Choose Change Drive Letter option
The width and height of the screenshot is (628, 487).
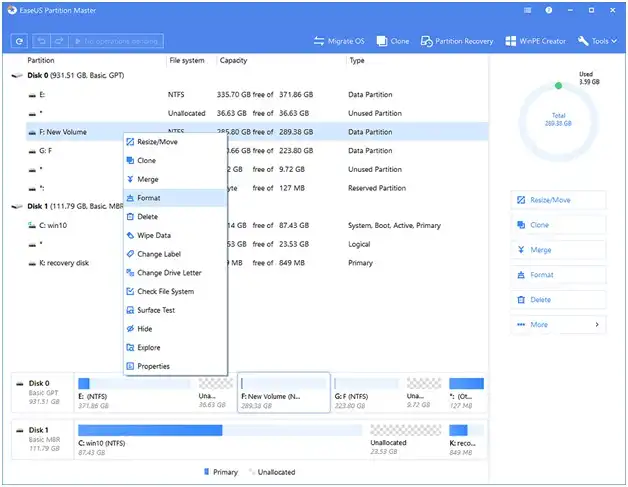pos(175,273)
